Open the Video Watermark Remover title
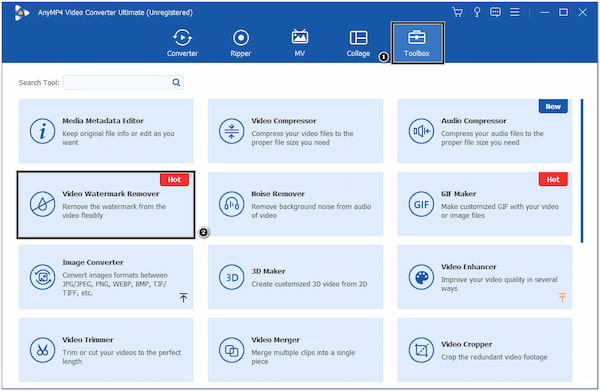This screenshot has height=391, width=600. point(111,194)
